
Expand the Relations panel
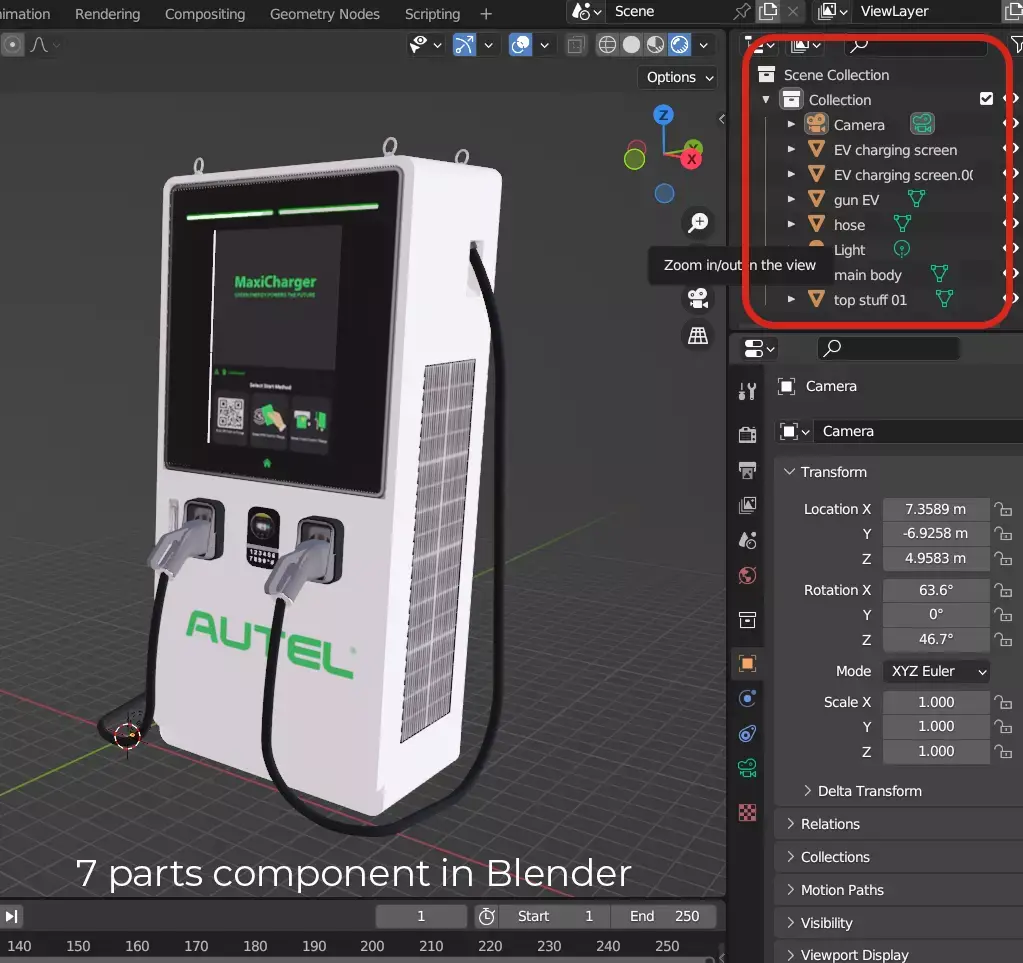pyautogui.click(x=831, y=824)
